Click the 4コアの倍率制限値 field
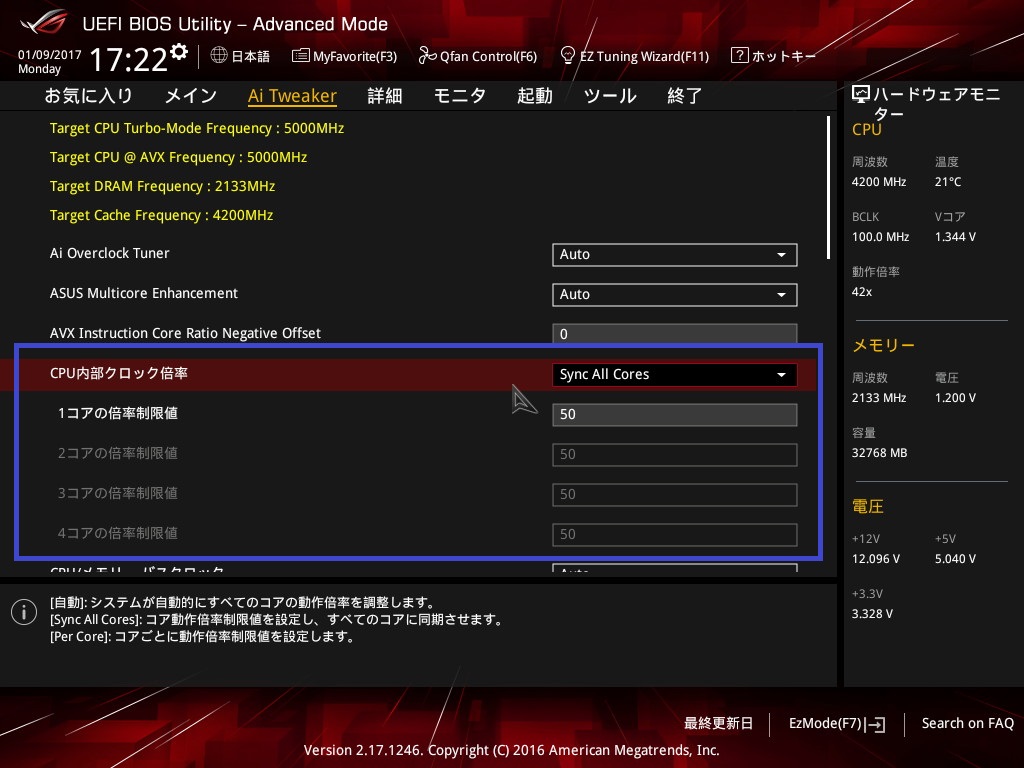This screenshot has height=768, width=1024. click(675, 534)
